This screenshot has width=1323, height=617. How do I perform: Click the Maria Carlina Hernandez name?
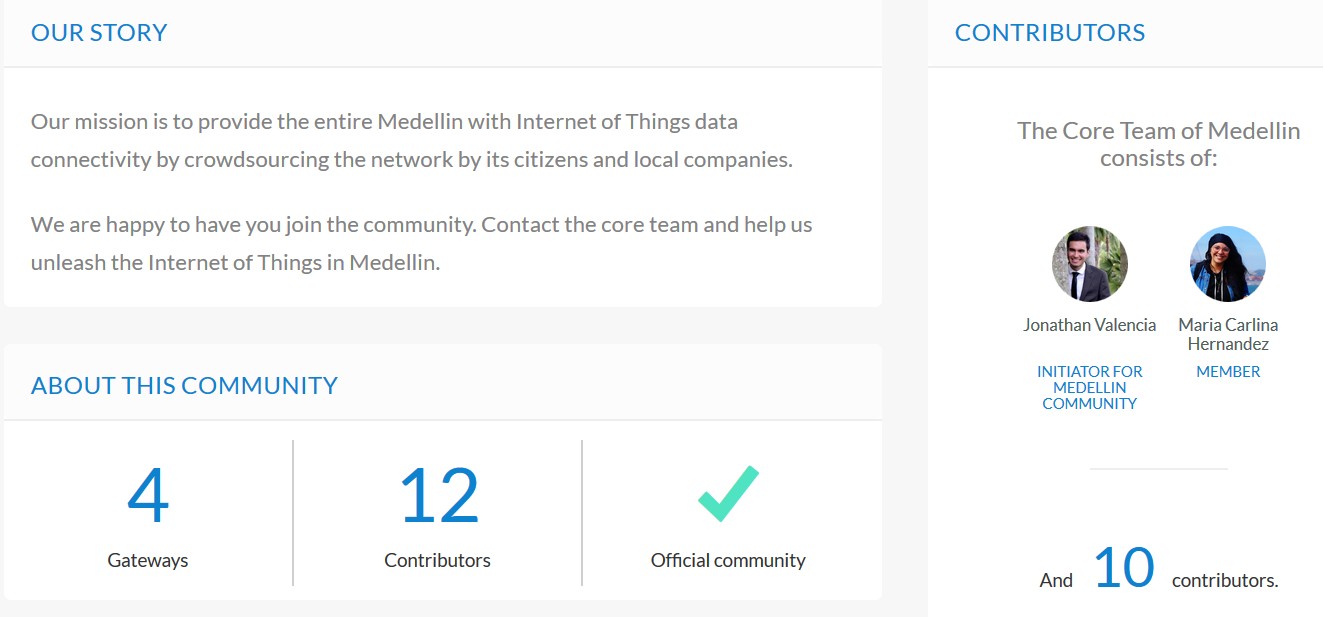pyautogui.click(x=1228, y=334)
